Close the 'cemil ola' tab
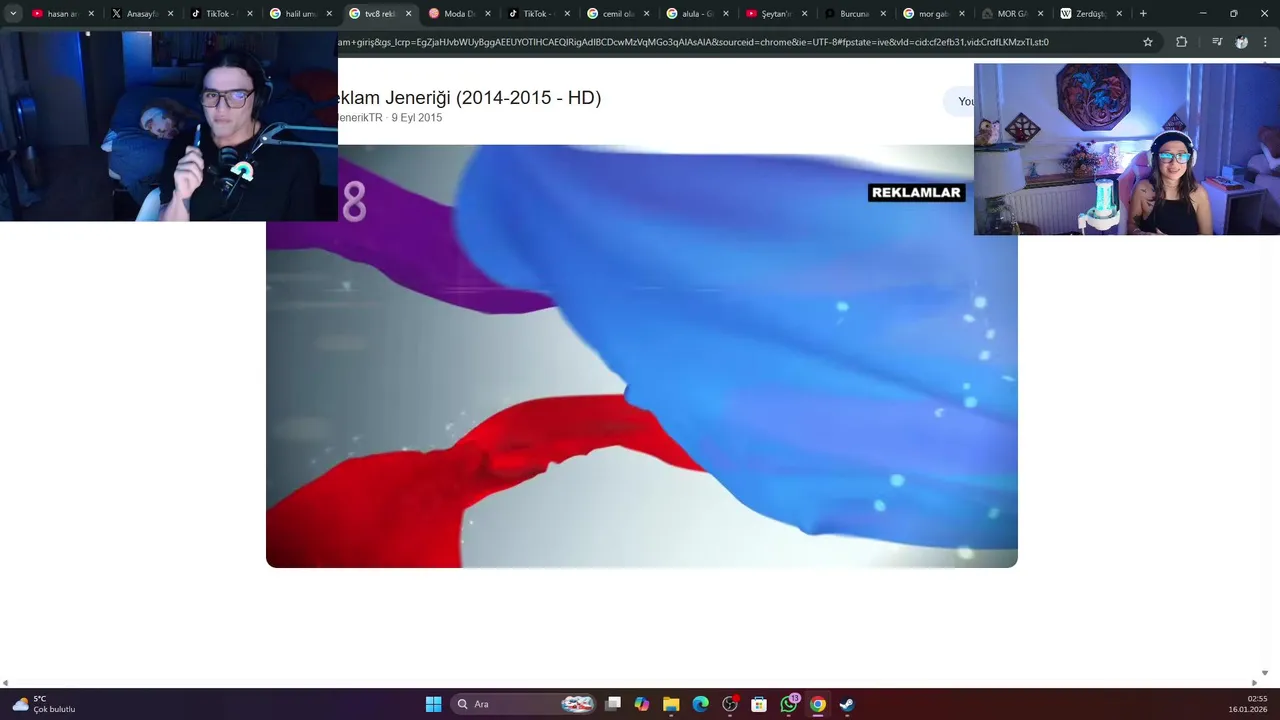1280x720 pixels. point(646,14)
